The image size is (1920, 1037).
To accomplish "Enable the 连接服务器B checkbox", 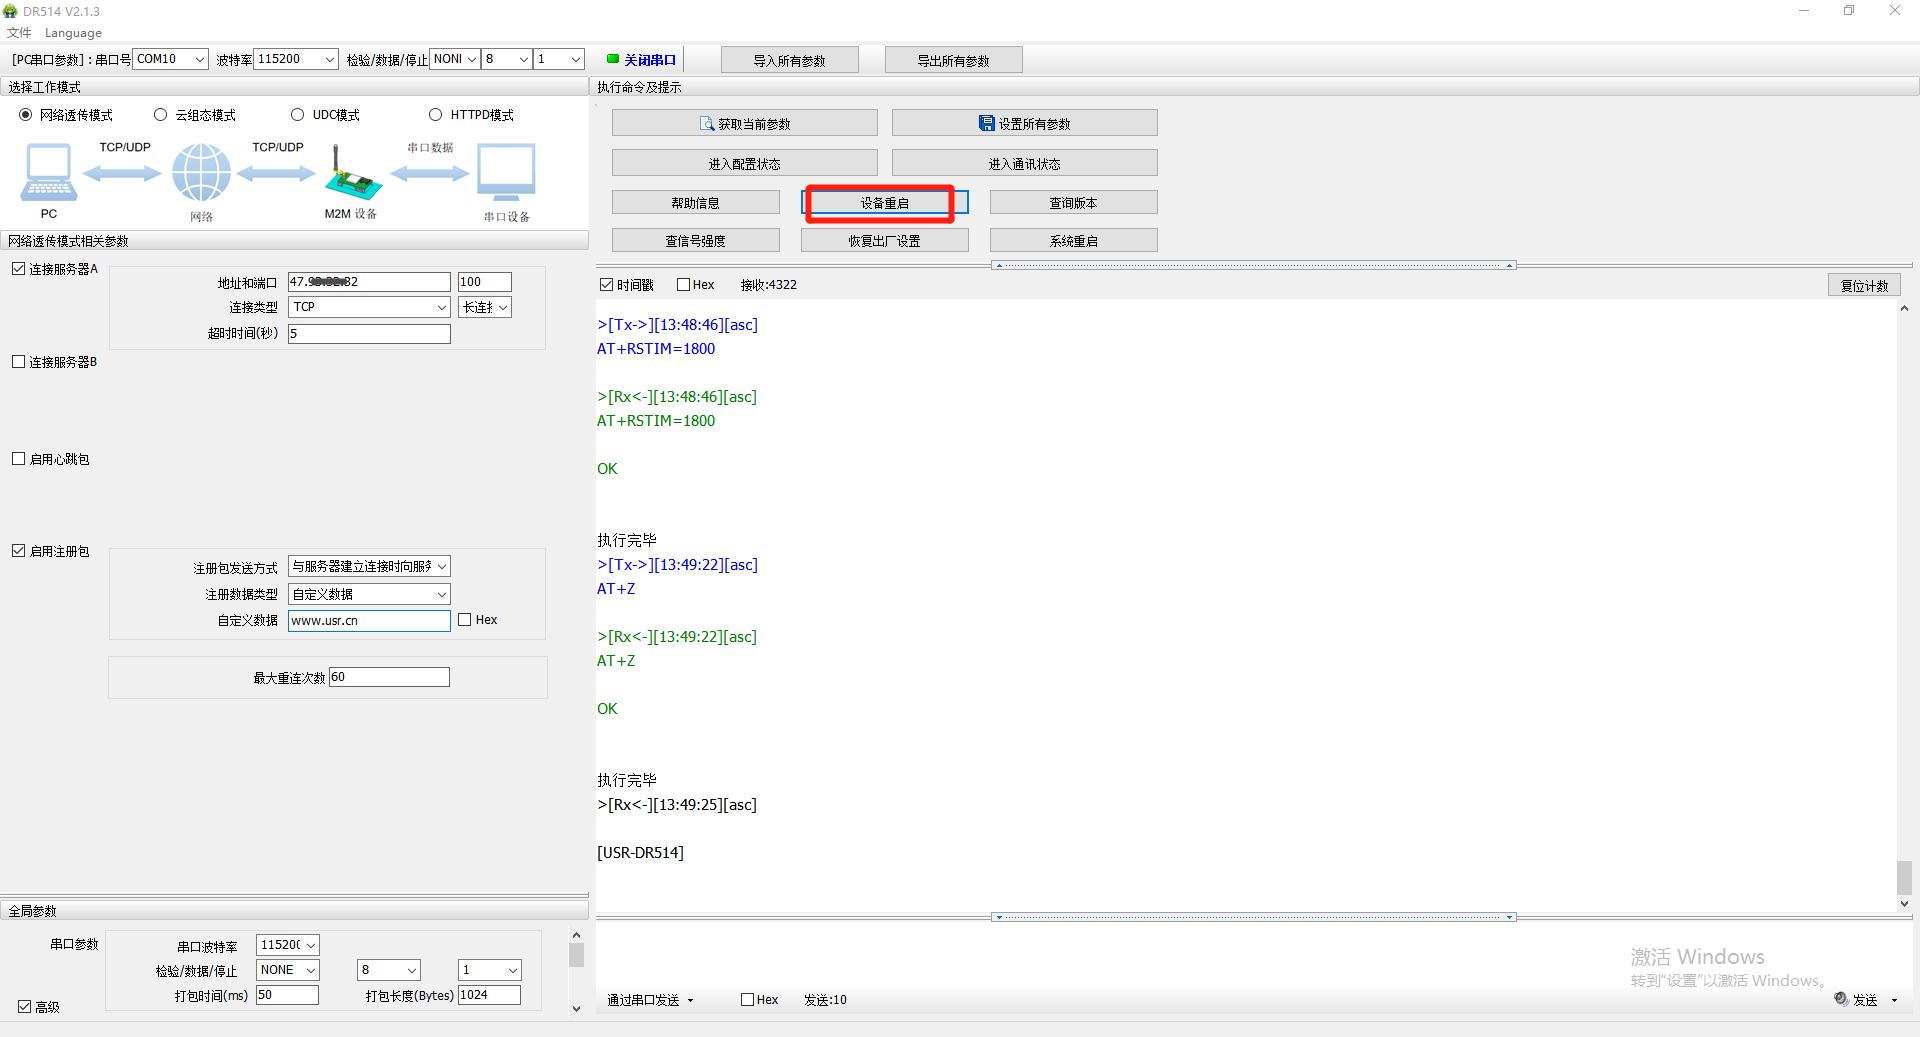I will point(19,362).
